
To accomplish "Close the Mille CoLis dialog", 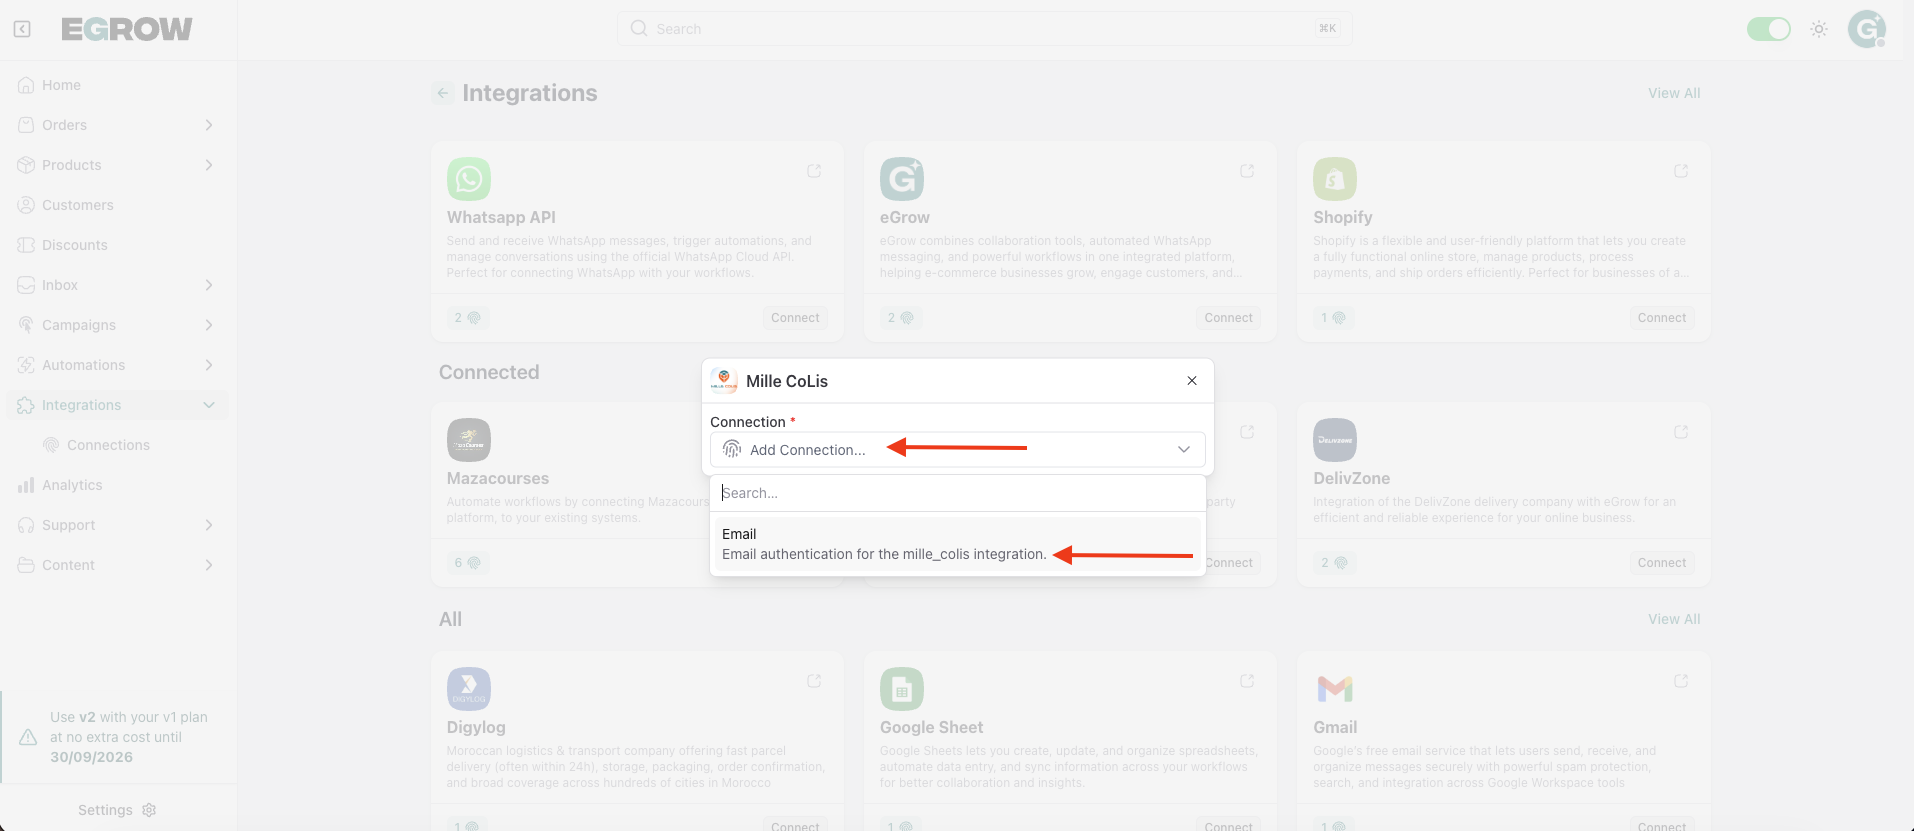I will (x=1192, y=381).
